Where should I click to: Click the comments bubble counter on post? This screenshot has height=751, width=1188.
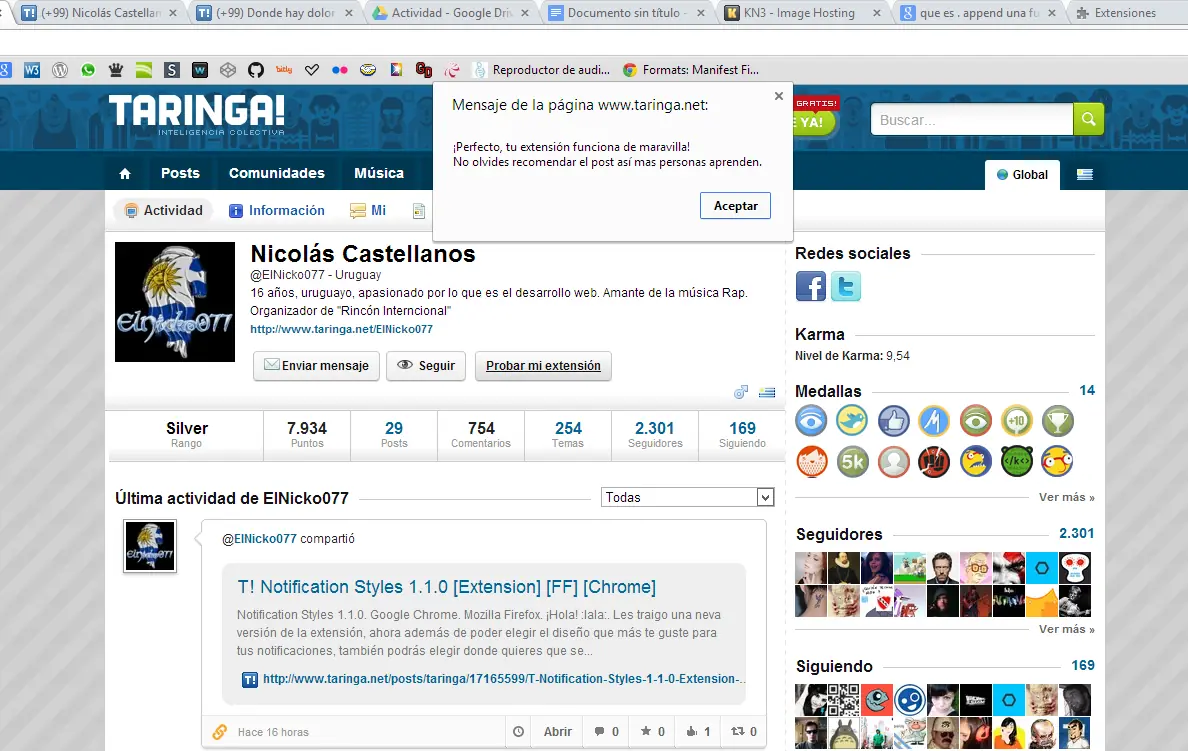pos(607,731)
